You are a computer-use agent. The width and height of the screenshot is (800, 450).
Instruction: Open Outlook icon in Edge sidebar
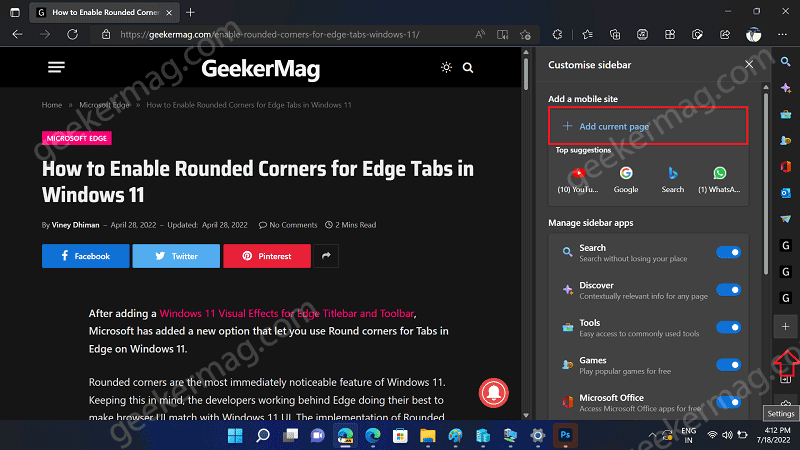tap(786, 193)
